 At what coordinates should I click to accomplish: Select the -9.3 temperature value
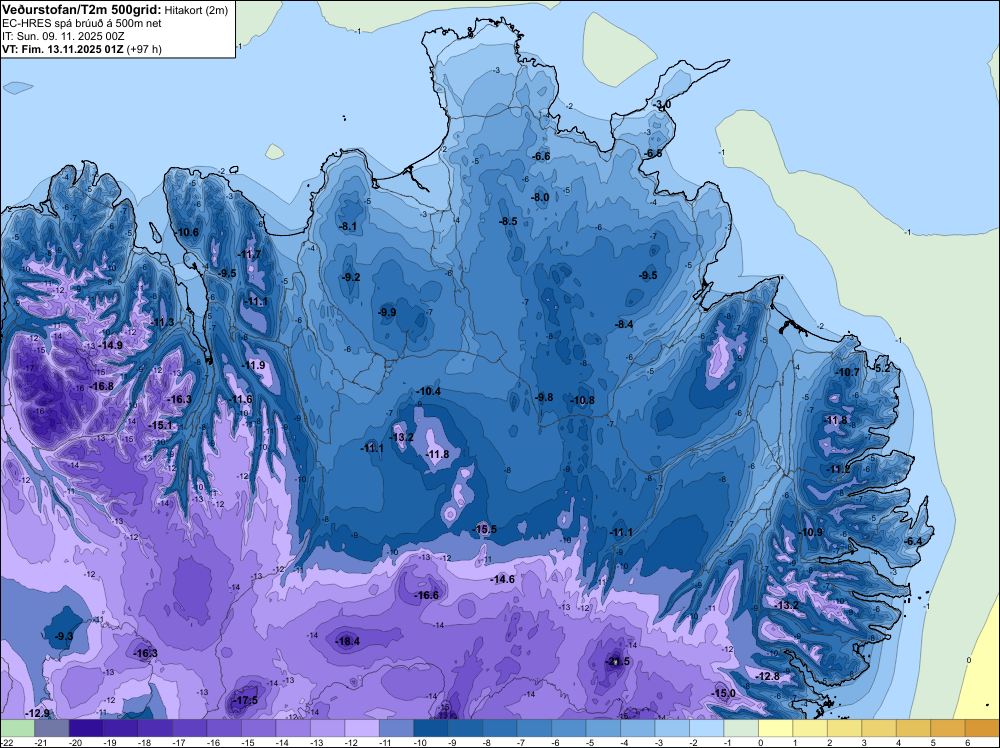64,636
